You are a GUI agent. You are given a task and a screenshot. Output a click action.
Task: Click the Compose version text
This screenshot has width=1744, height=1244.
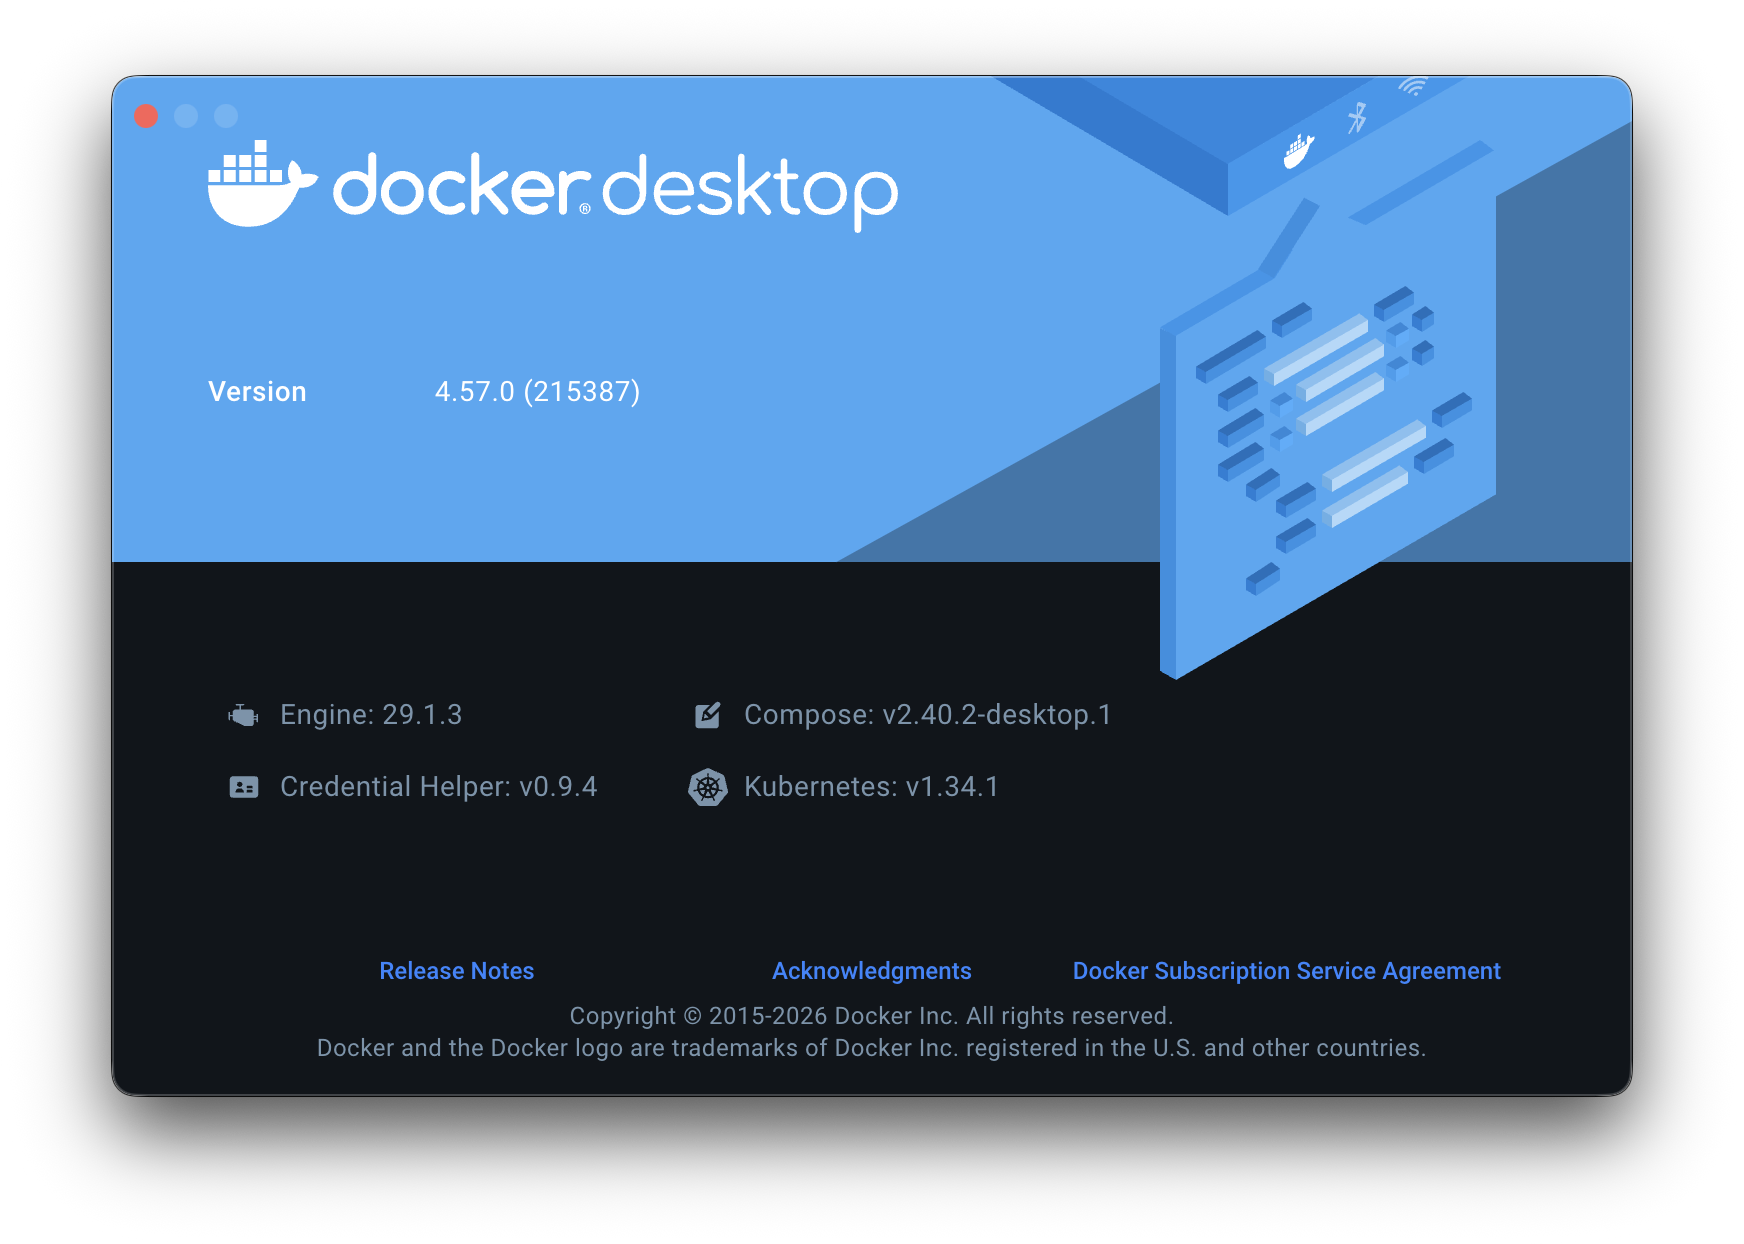(x=927, y=715)
